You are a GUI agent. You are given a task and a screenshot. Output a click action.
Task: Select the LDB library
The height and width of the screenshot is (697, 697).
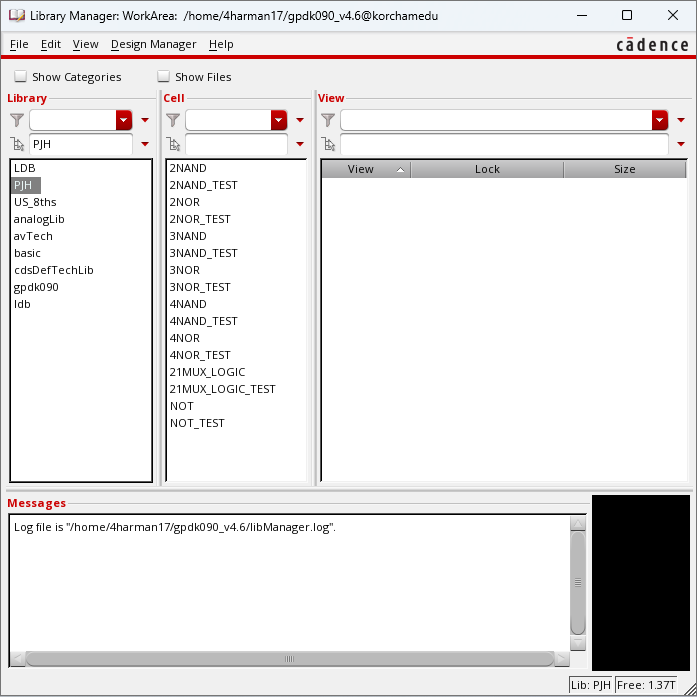pyautogui.click(x=24, y=168)
